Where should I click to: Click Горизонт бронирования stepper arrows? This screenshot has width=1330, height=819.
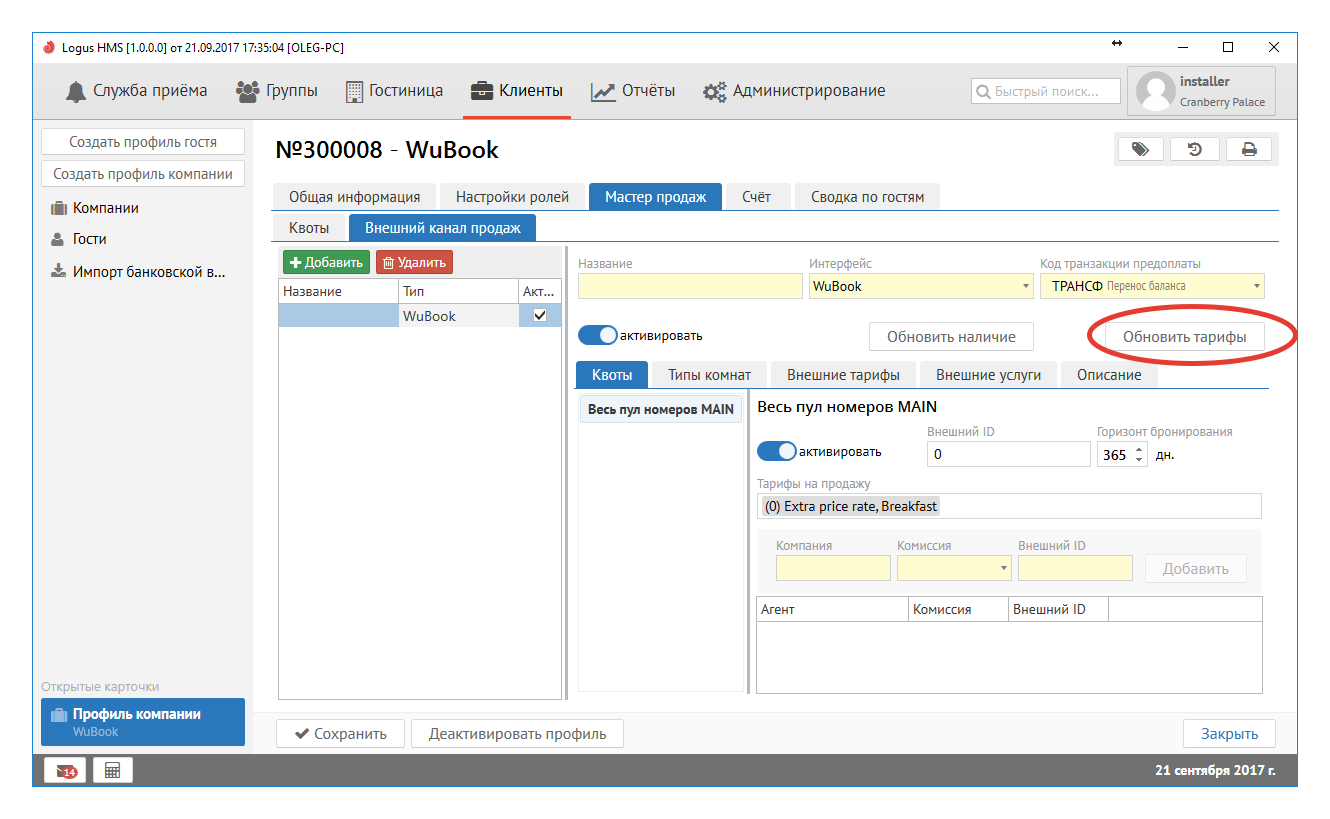[1139, 455]
